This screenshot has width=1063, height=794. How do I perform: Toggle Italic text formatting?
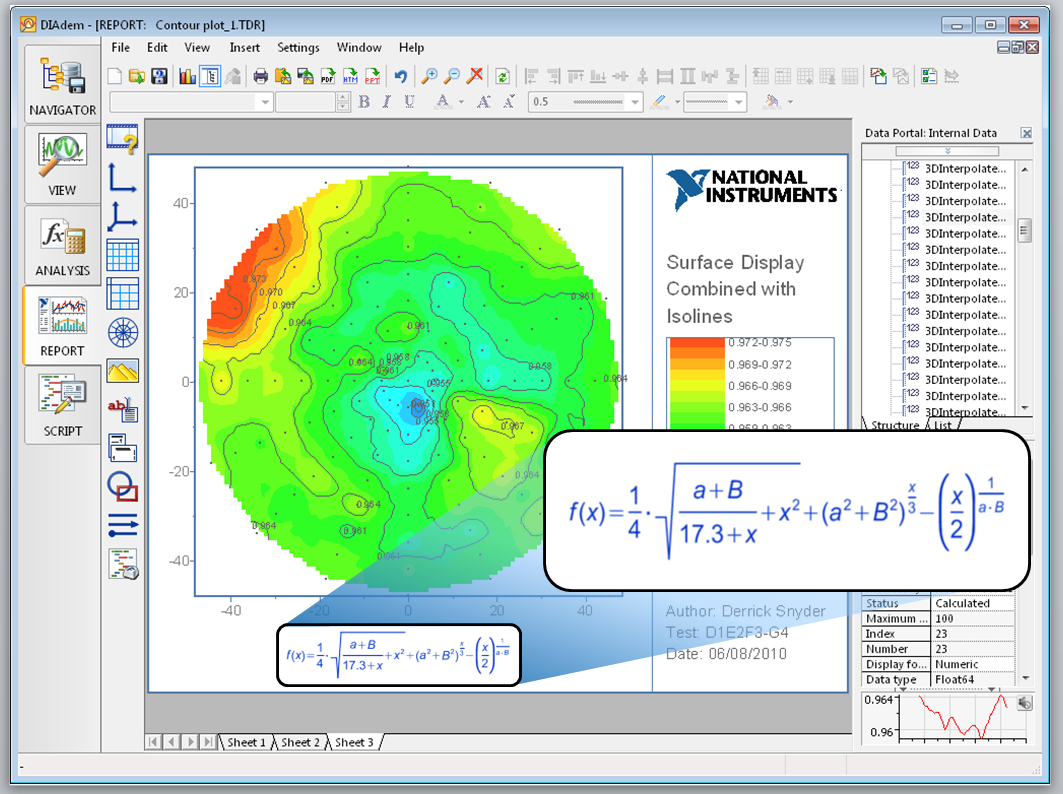pyautogui.click(x=386, y=102)
